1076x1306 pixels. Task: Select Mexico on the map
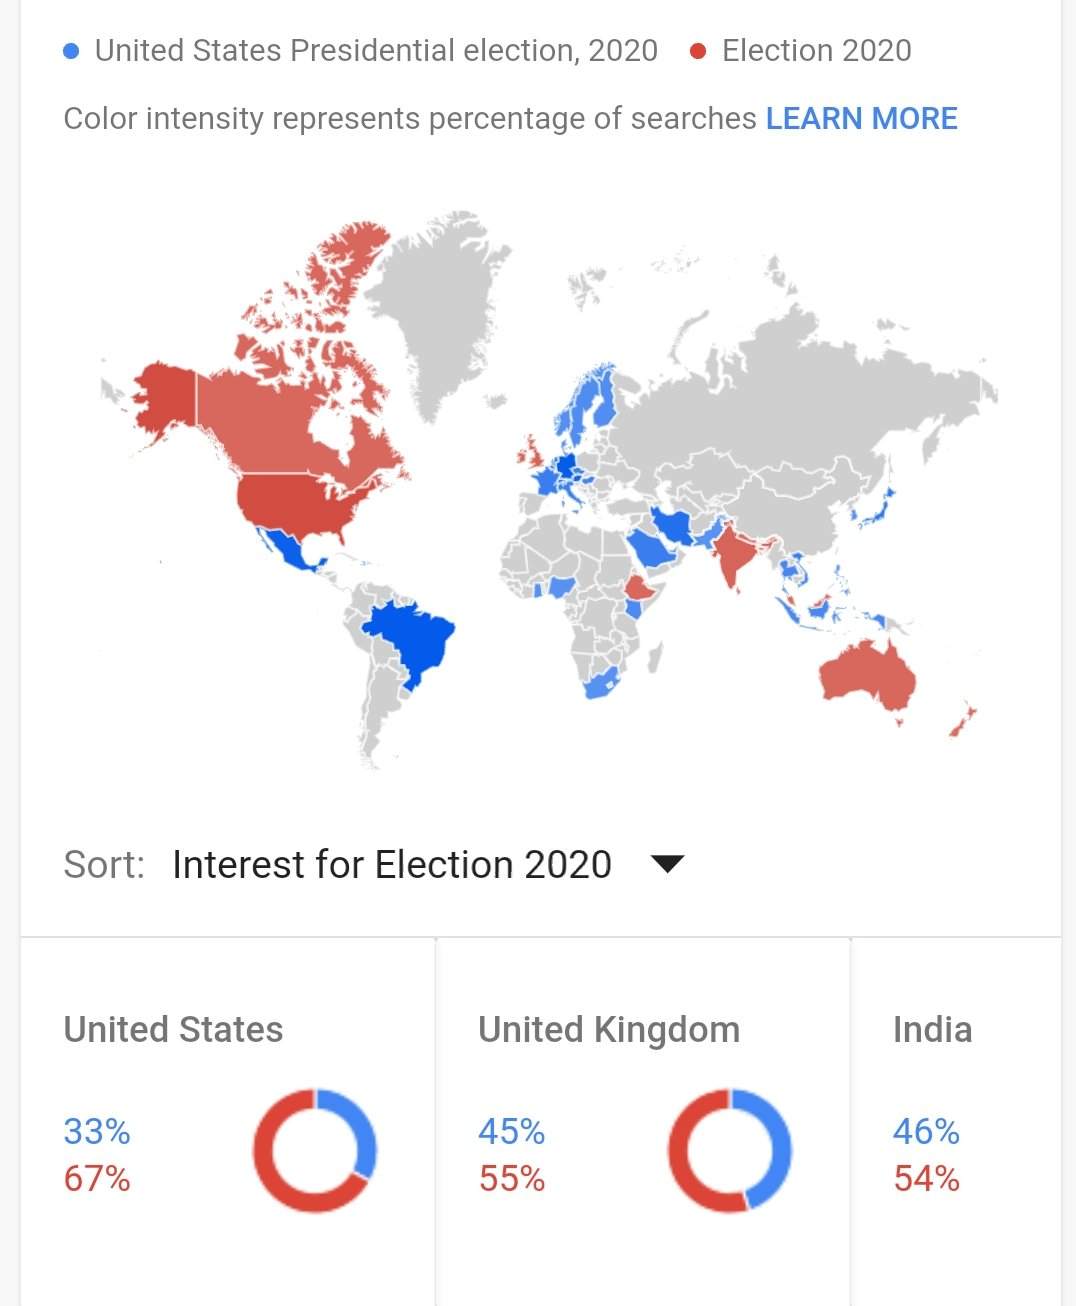288,549
